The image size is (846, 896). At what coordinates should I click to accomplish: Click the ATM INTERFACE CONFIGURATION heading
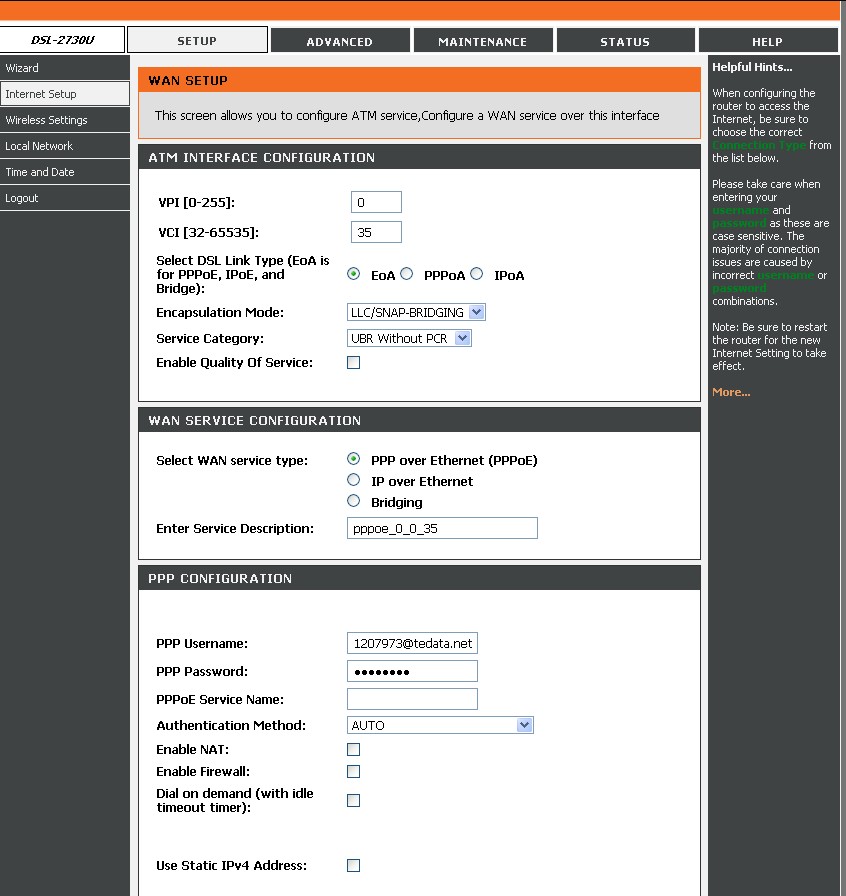(x=261, y=157)
